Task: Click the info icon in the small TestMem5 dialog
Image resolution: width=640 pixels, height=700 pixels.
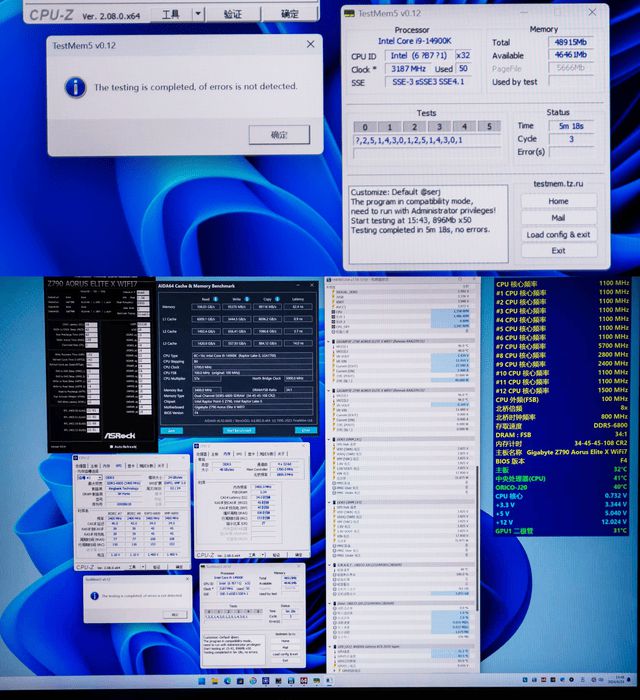Action: click(x=94, y=596)
